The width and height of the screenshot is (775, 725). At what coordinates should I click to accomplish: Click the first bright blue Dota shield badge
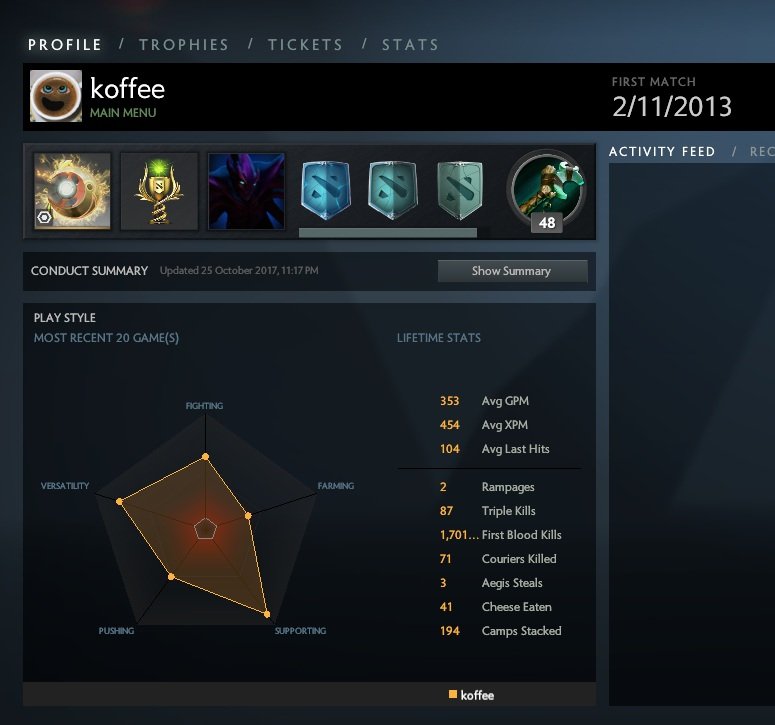[x=326, y=190]
